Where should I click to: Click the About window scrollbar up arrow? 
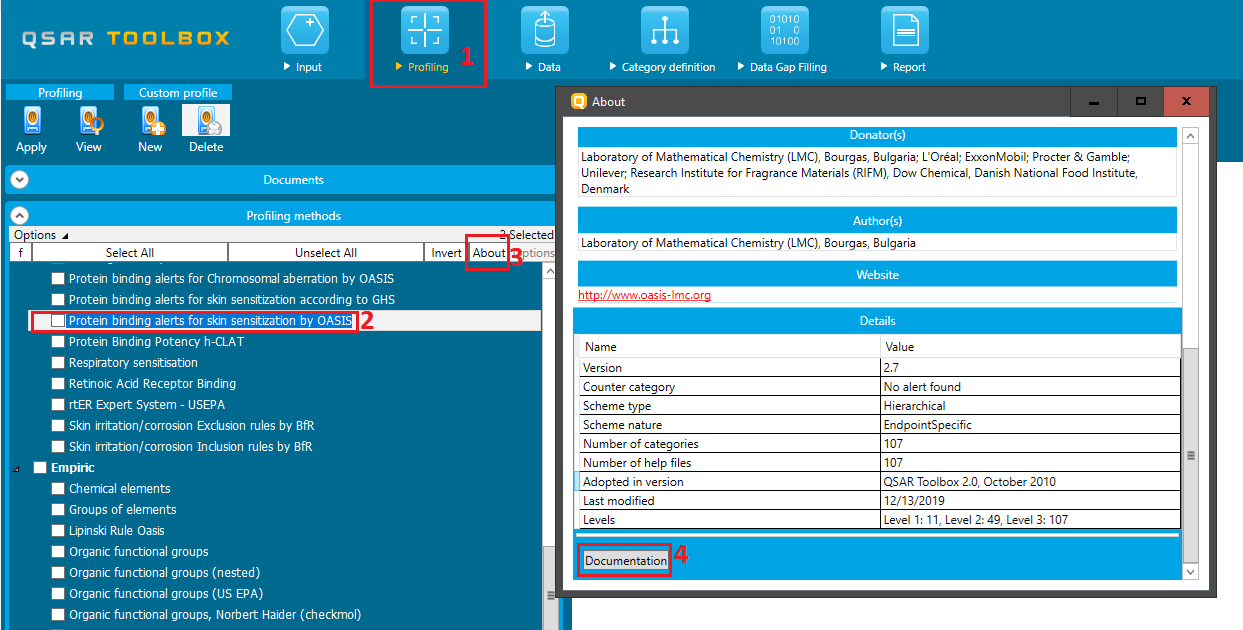(x=1190, y=136)
